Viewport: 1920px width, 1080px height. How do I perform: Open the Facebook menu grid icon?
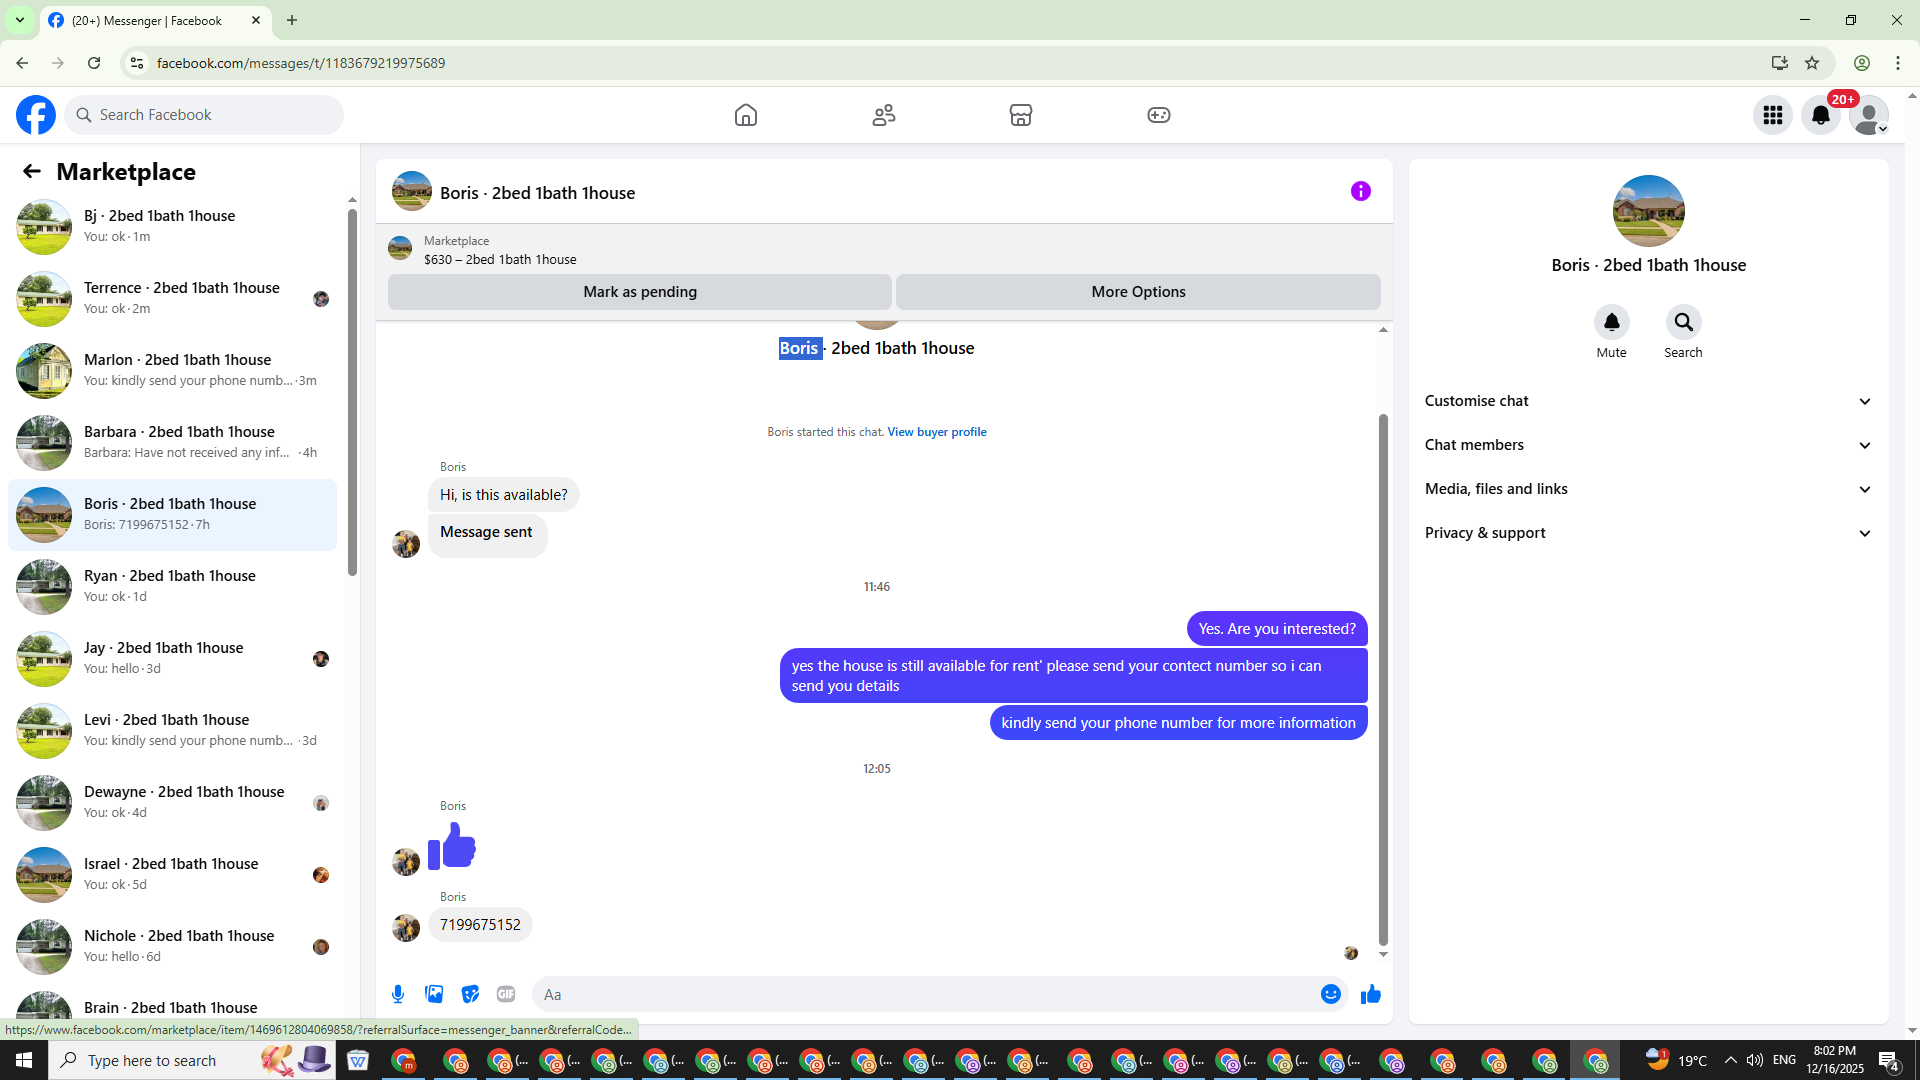click(1773, 115)
